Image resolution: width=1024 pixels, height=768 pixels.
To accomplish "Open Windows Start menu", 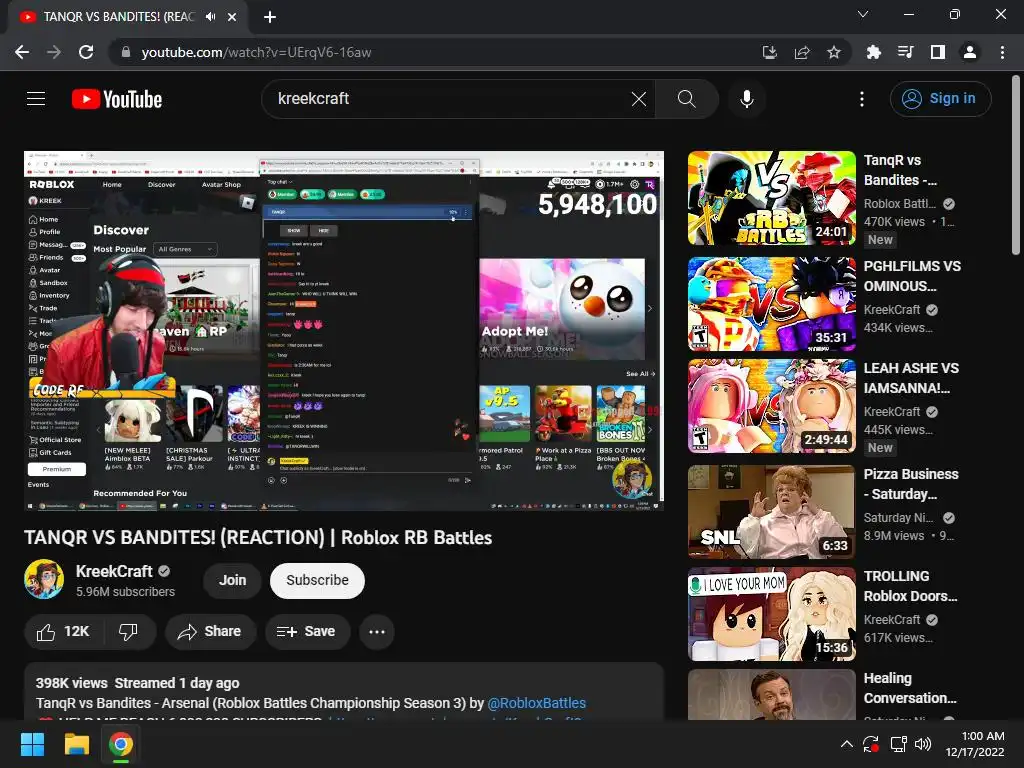I will (32, 744).
